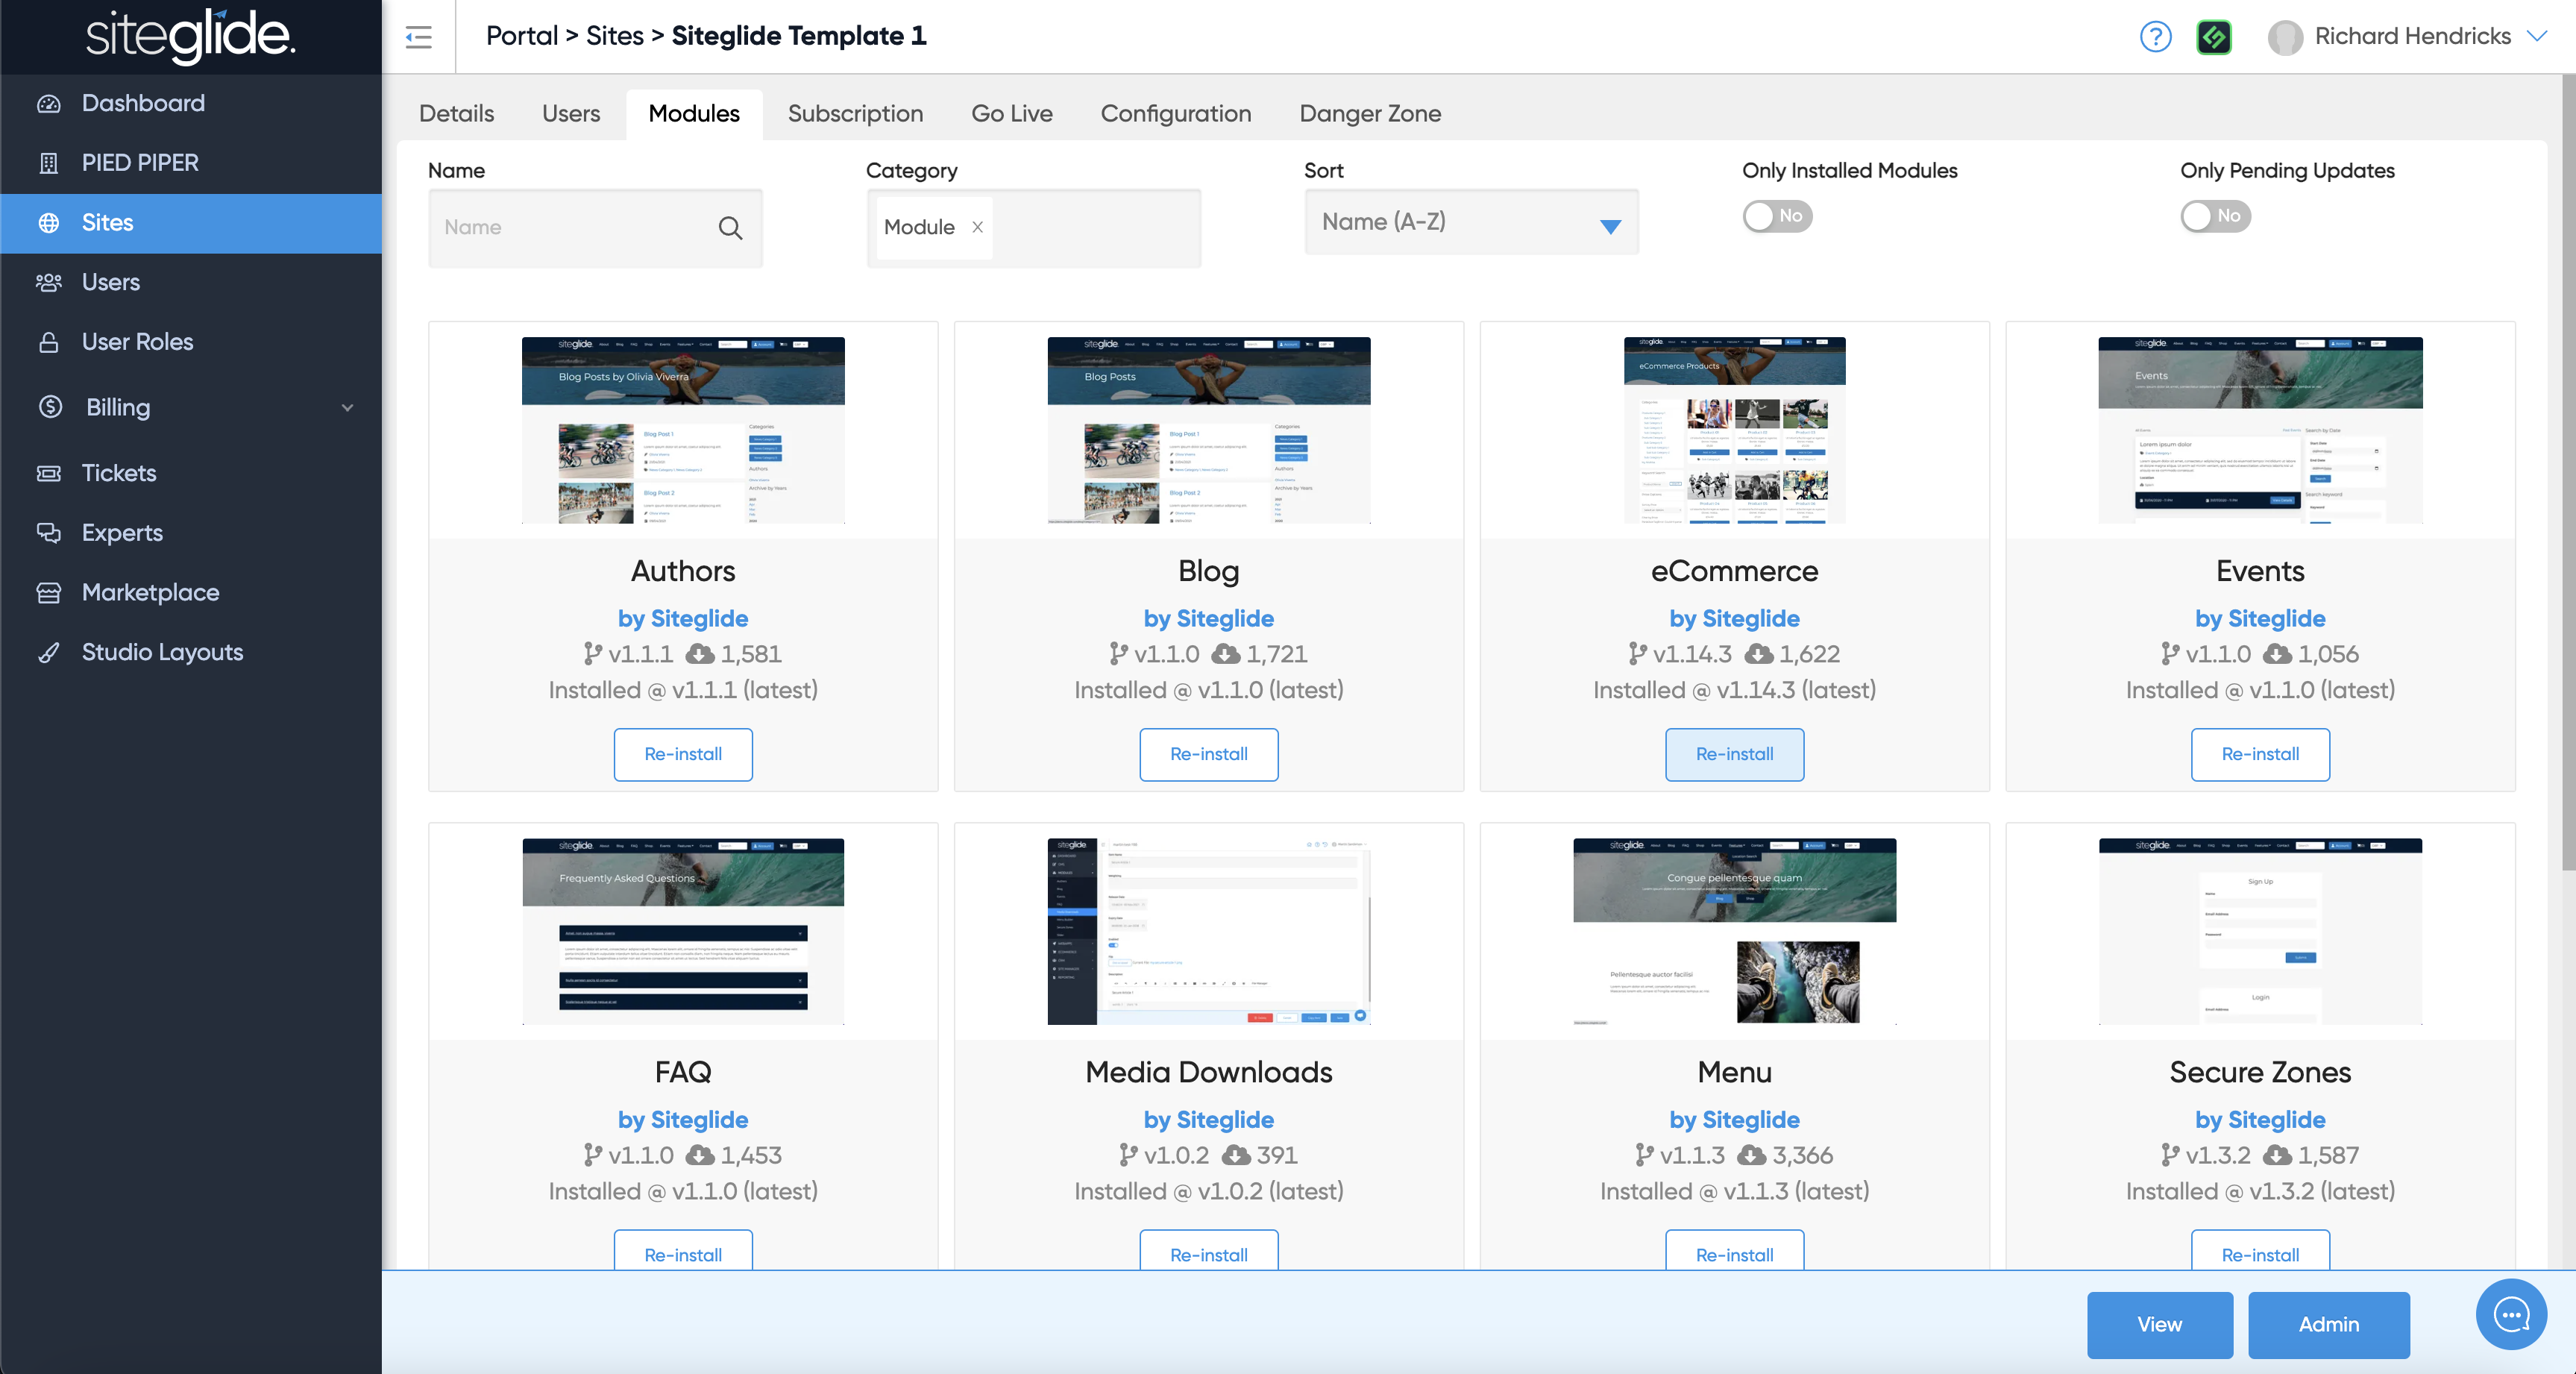Click the search magnifier in Name field
Screen dimensions: 2576x1374
tap(730, 228)
